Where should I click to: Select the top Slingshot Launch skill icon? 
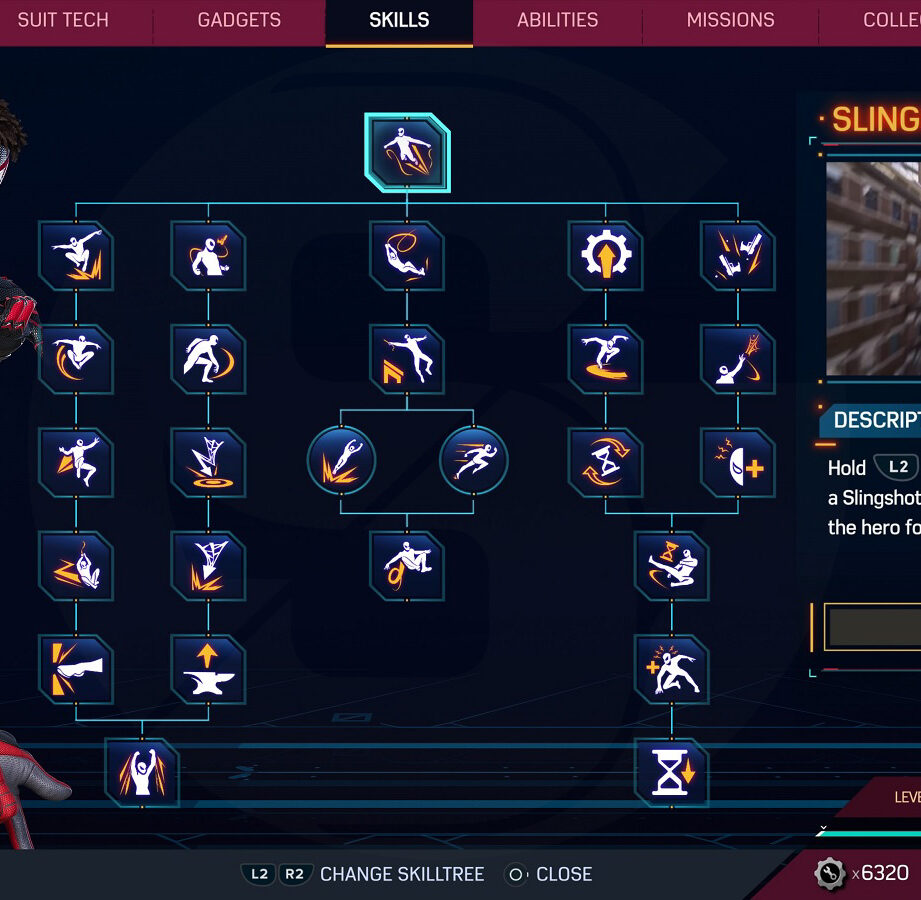click(407, 153)
